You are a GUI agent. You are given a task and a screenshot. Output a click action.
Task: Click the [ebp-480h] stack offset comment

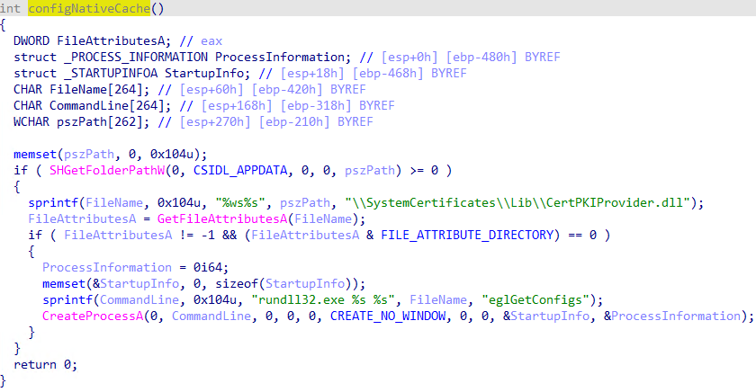(x=483, y=57)
